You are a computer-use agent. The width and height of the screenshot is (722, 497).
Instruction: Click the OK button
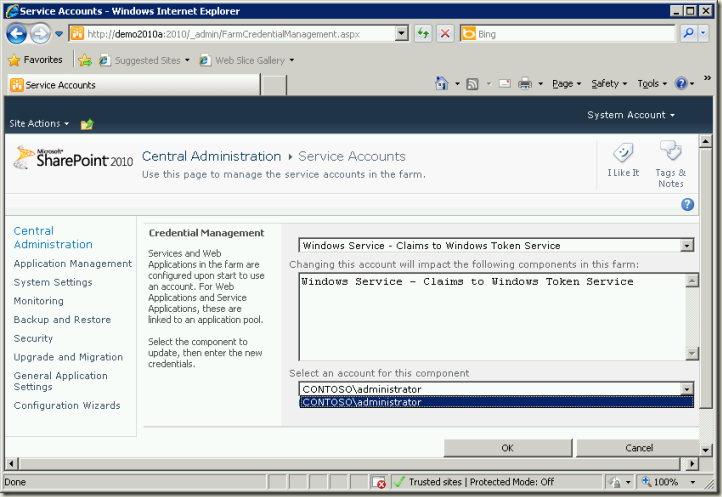[x=507, y=448]
